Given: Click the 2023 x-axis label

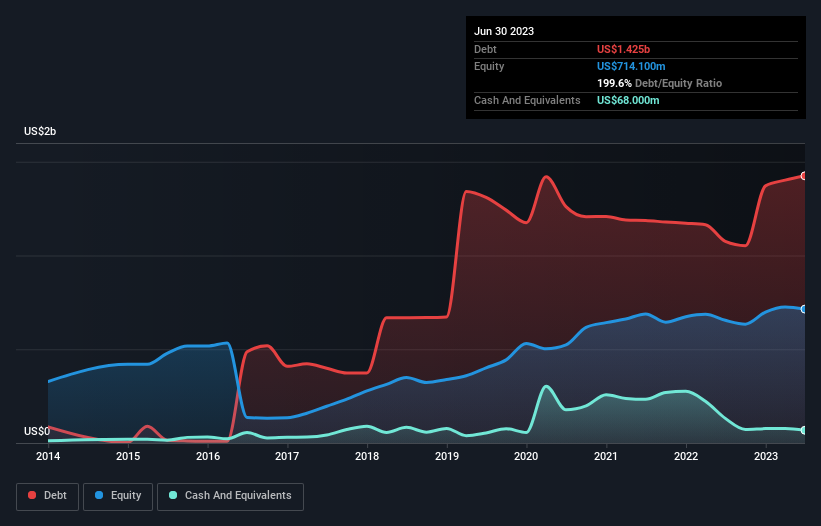Looking at the screenshot, I should point(765,456).
